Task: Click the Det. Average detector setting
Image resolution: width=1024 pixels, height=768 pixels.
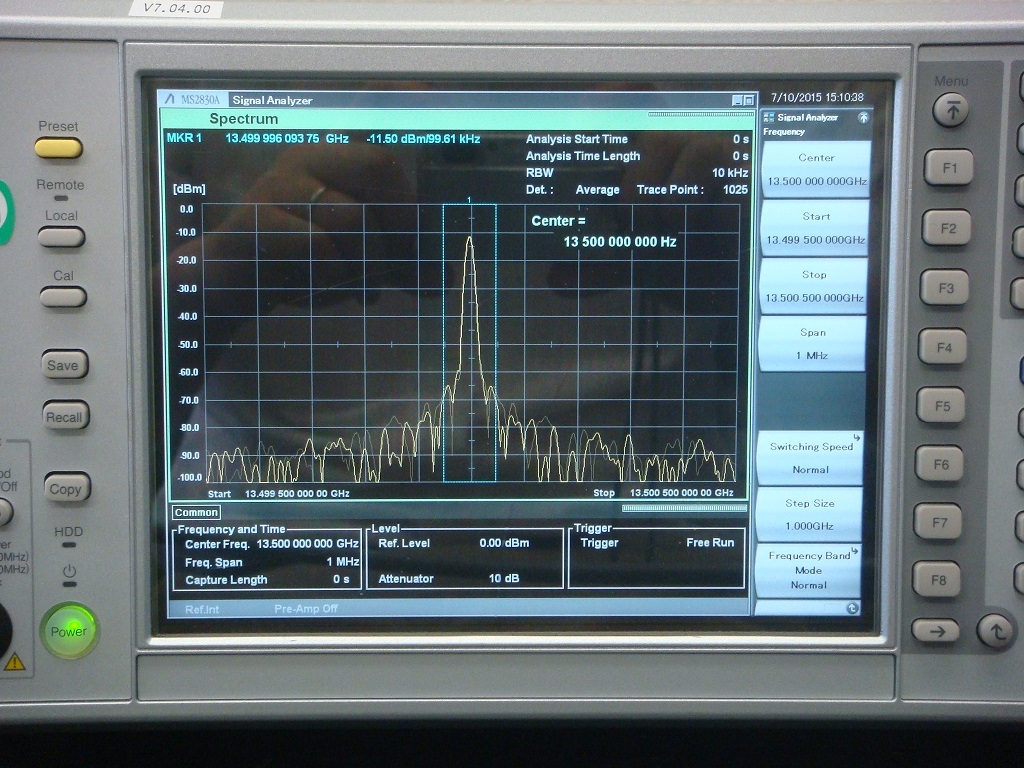Action: (x=573, y=189)
